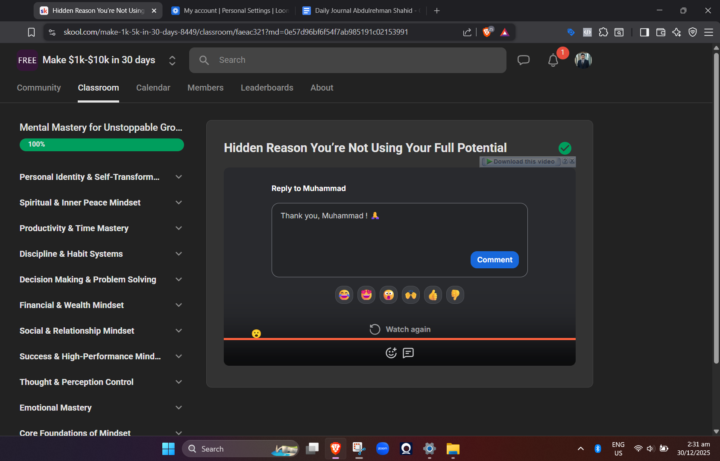Viewport: 720px width, 461px height.
Task: Click the Make $1k-$10k in 30 days title
Action: [x=99, y=60]
